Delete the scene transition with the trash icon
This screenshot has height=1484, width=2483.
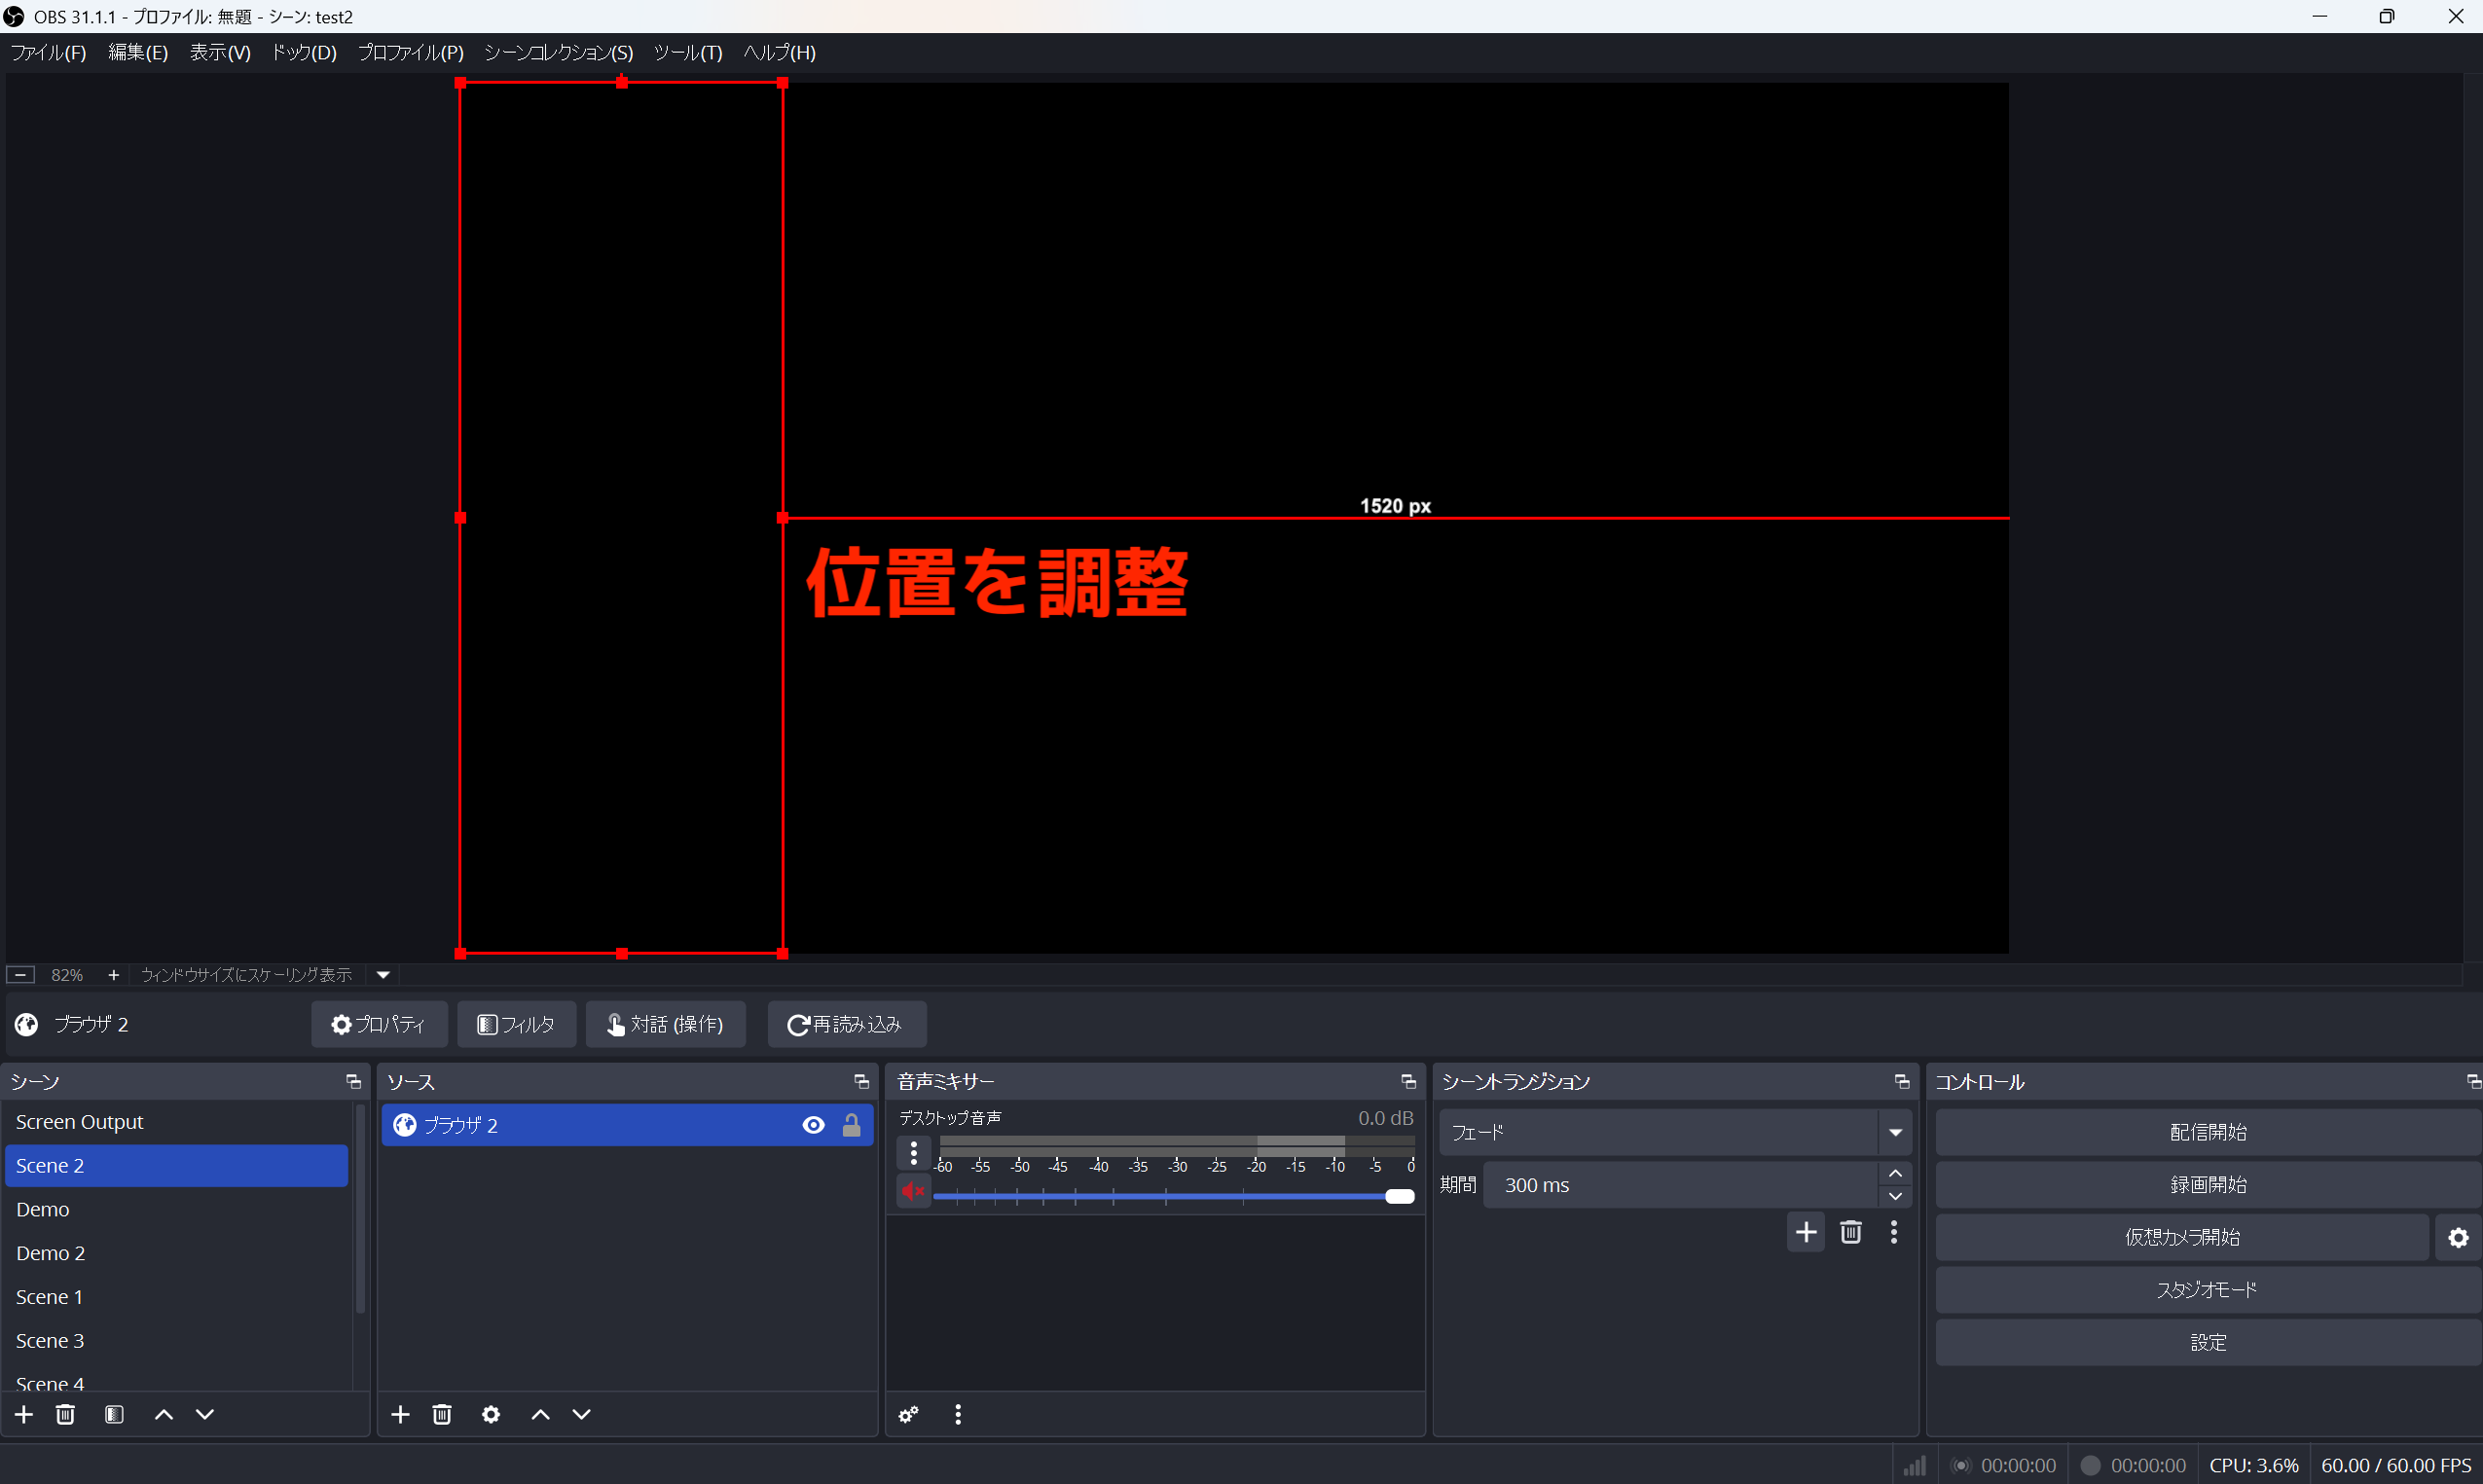tap(1851, 1232)
